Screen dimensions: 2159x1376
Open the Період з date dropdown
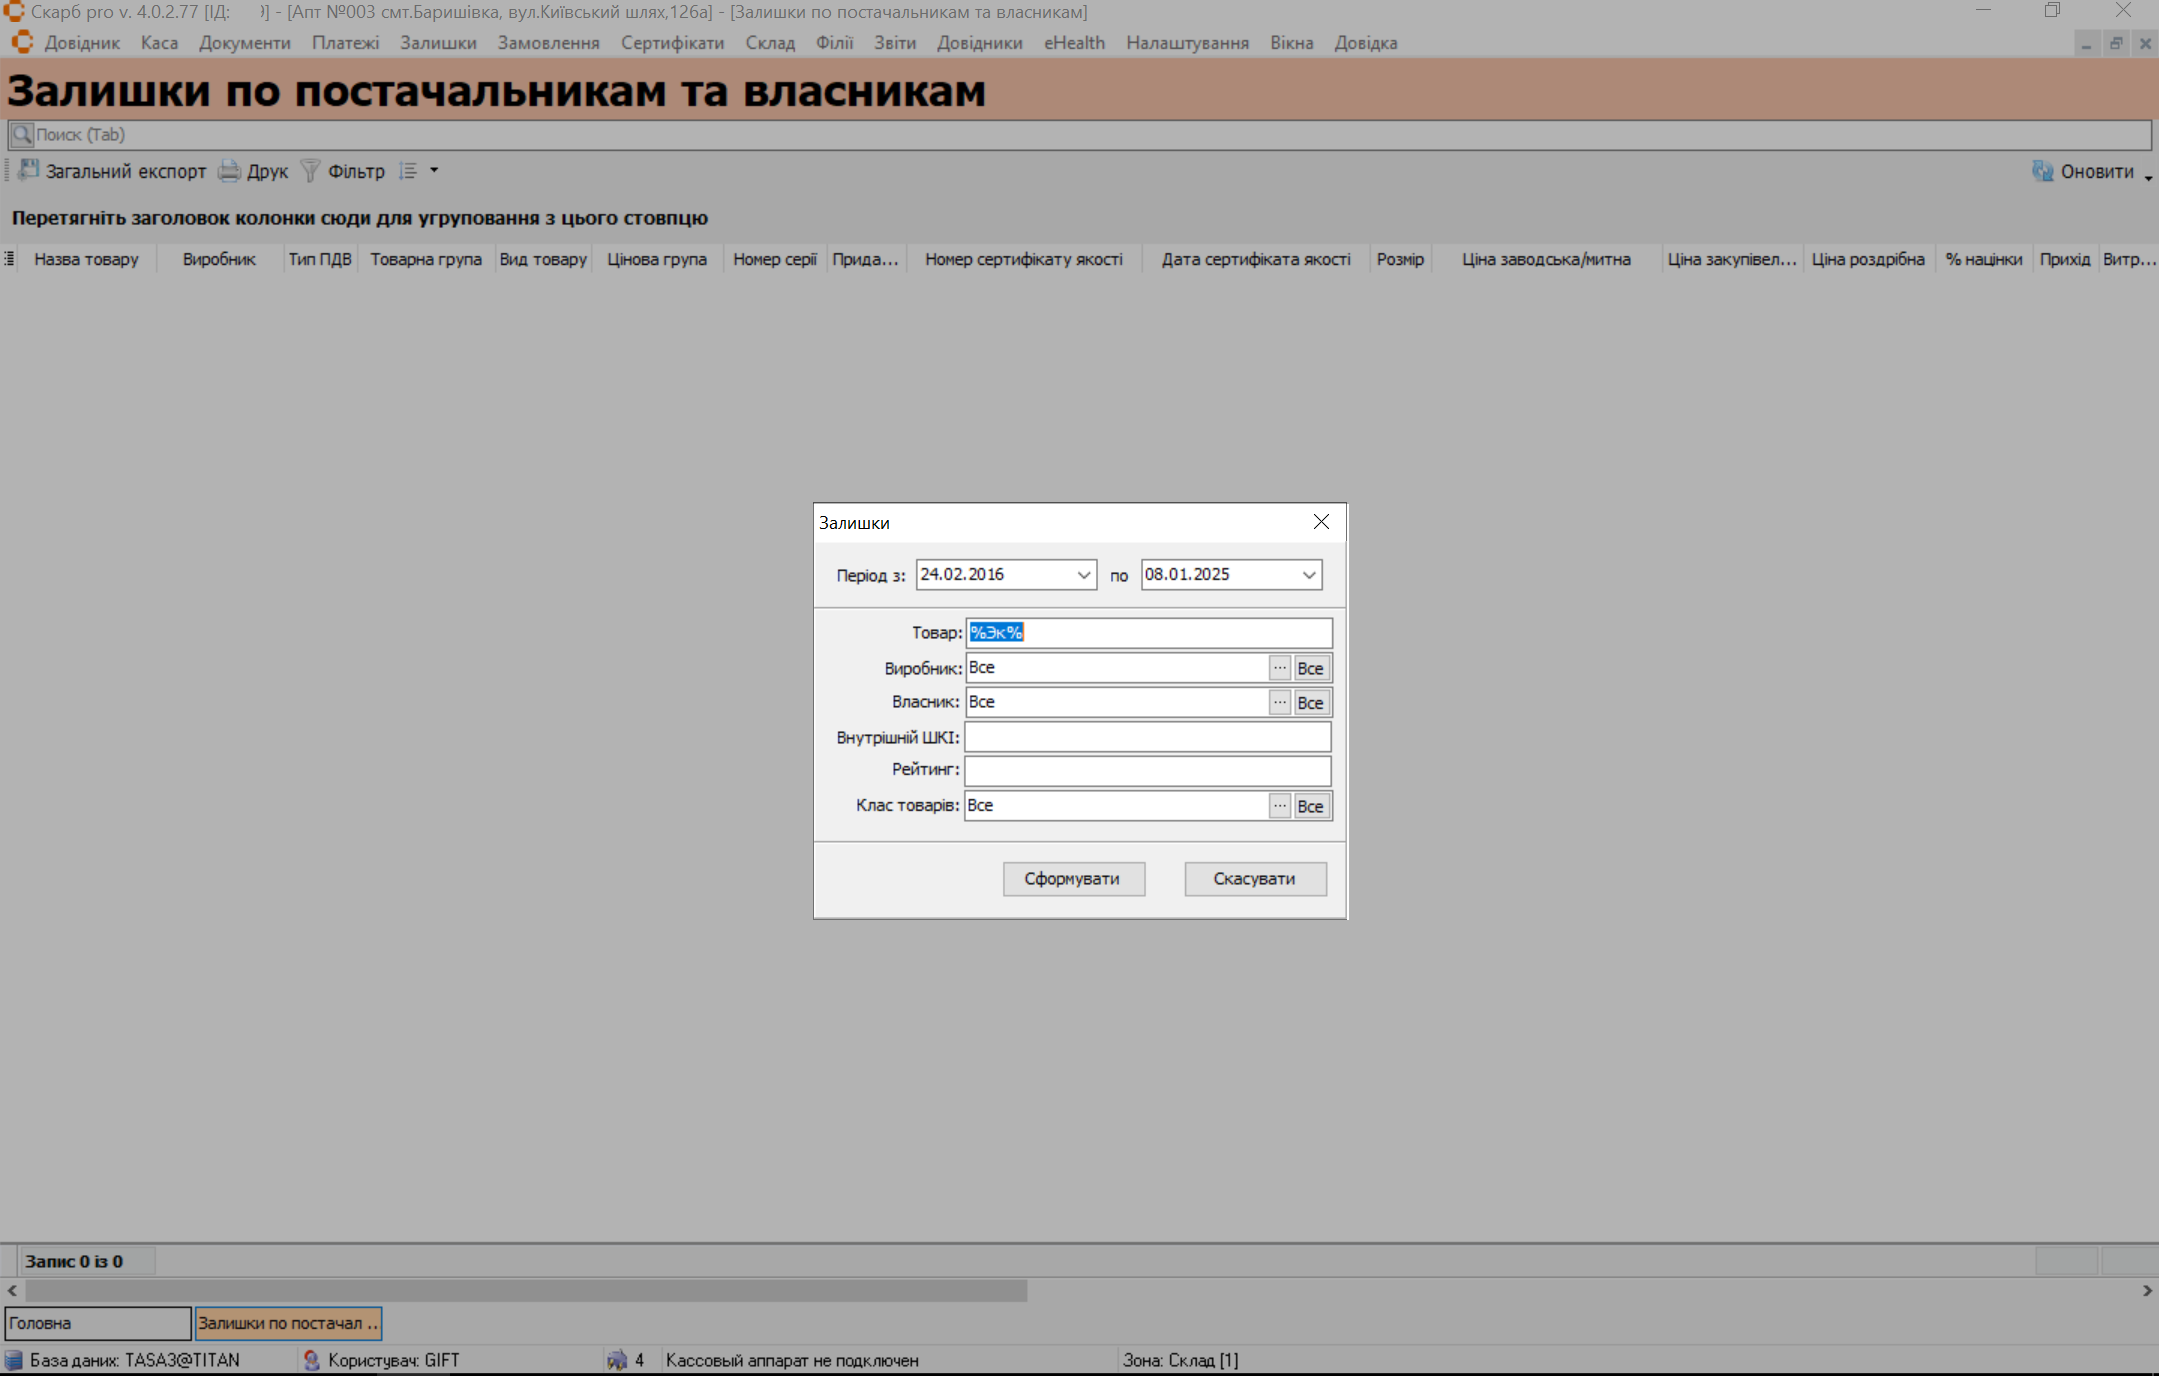pyautogui.click(x=1083, y=575)
